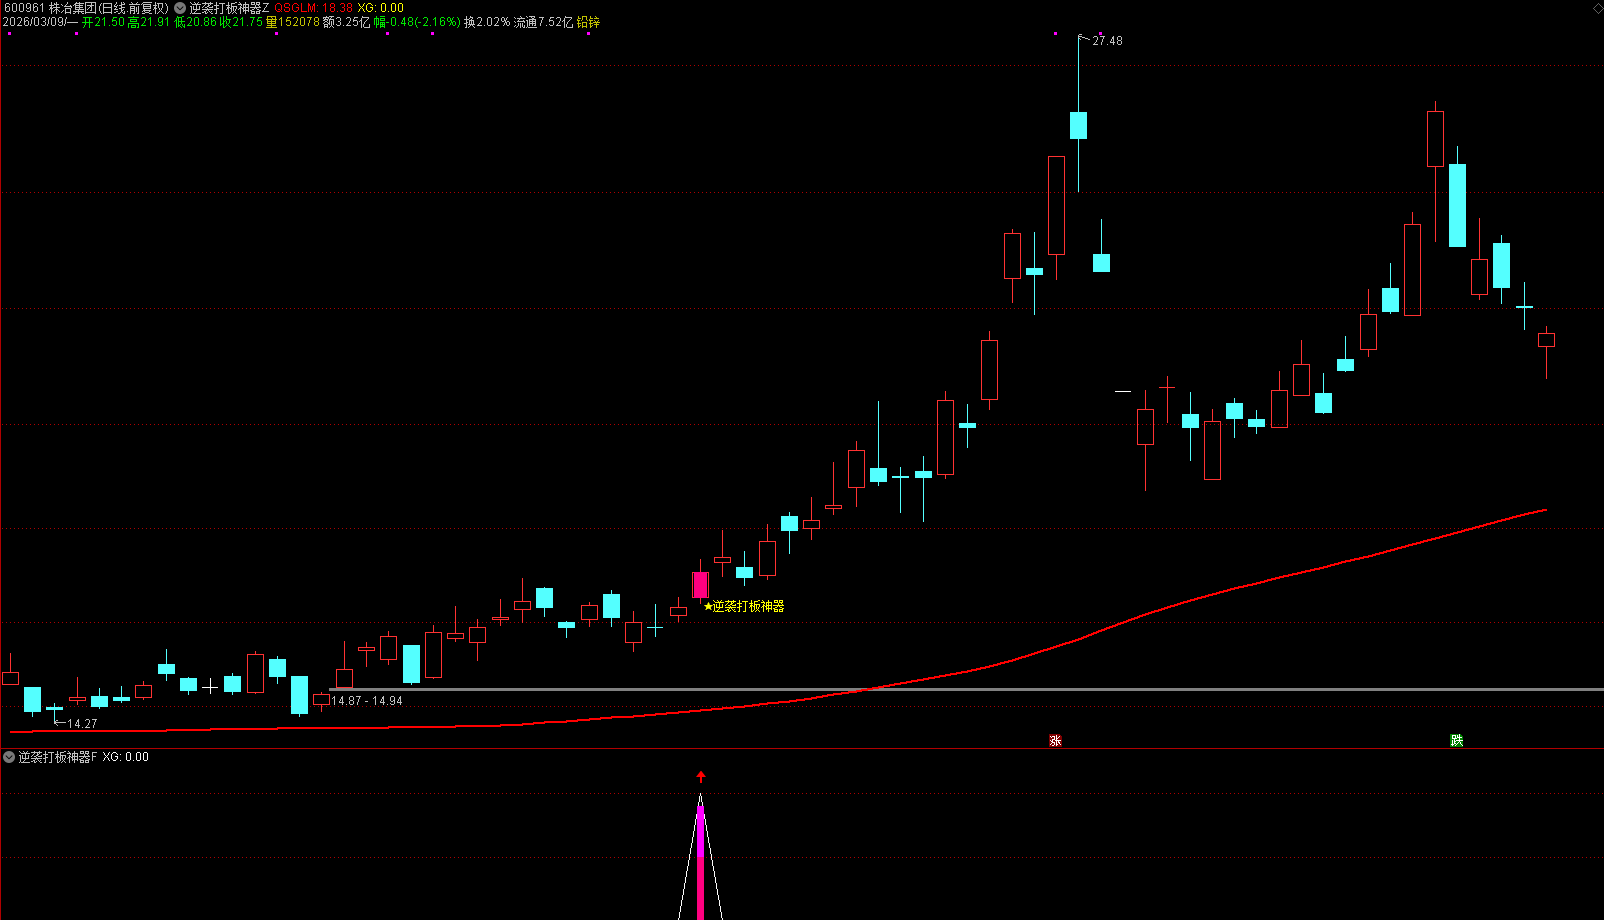Click the high price 高21.91
Image resolution: width=1604 pixels, height=920 pixels.
[149, 22]
